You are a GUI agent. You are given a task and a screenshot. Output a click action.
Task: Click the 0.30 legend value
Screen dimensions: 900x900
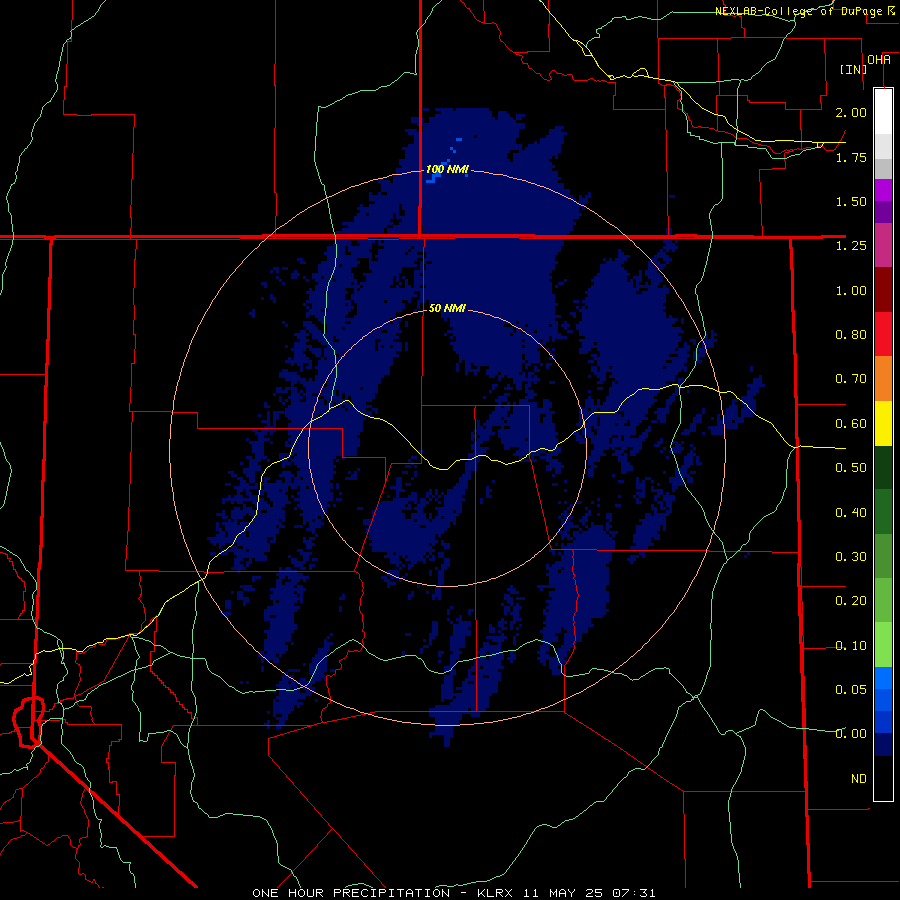coord(851,557)
